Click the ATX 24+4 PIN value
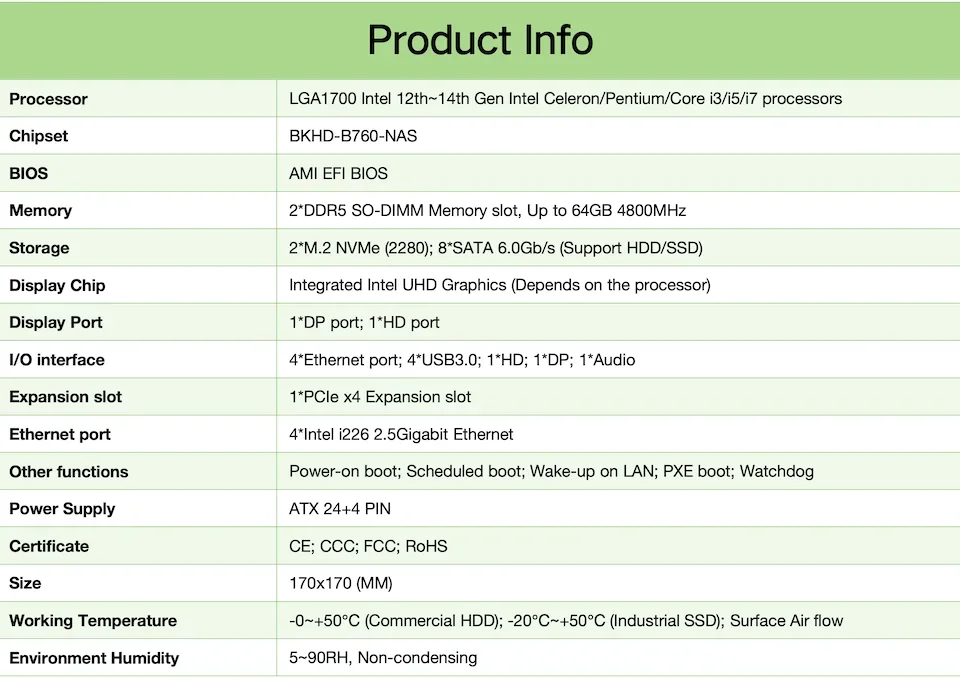Image resolution: width=960 pixels, height=678 pixels. tap(340, 509)
